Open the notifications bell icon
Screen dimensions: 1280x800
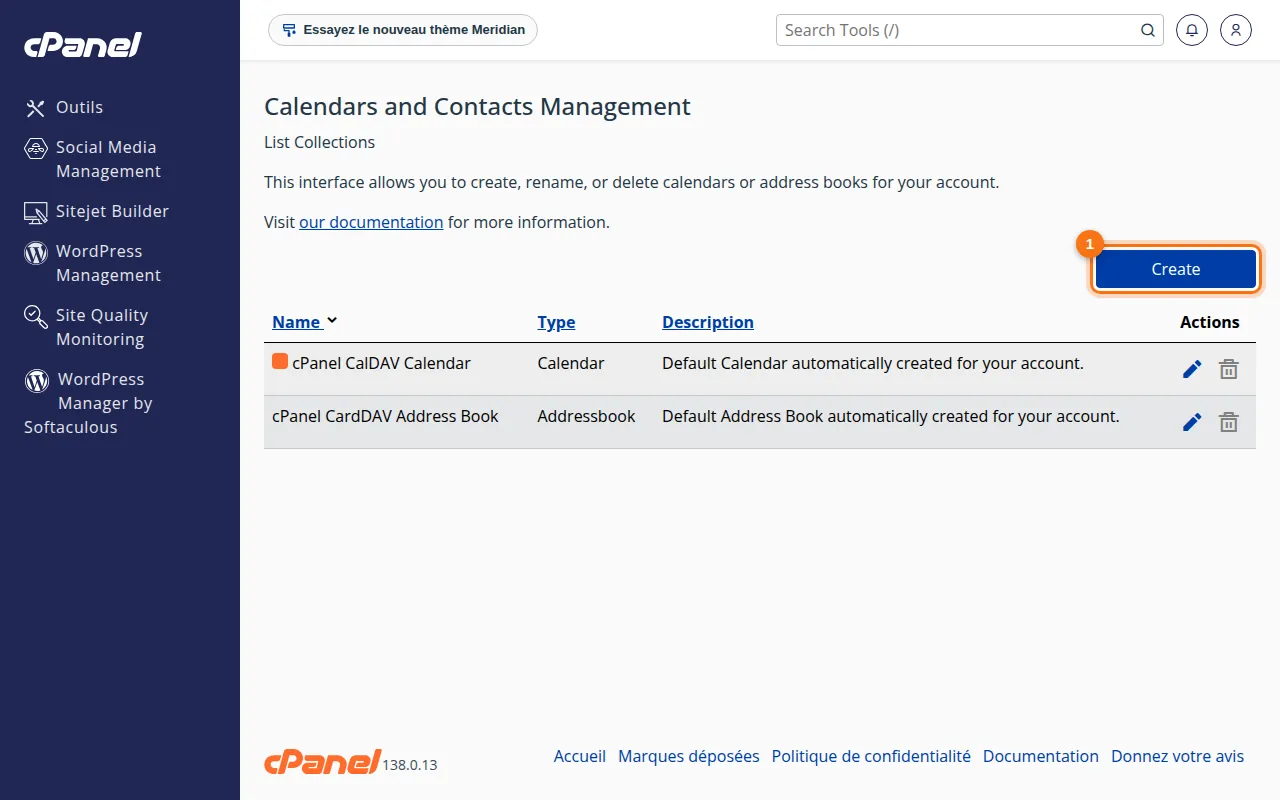pos(1191,30)
